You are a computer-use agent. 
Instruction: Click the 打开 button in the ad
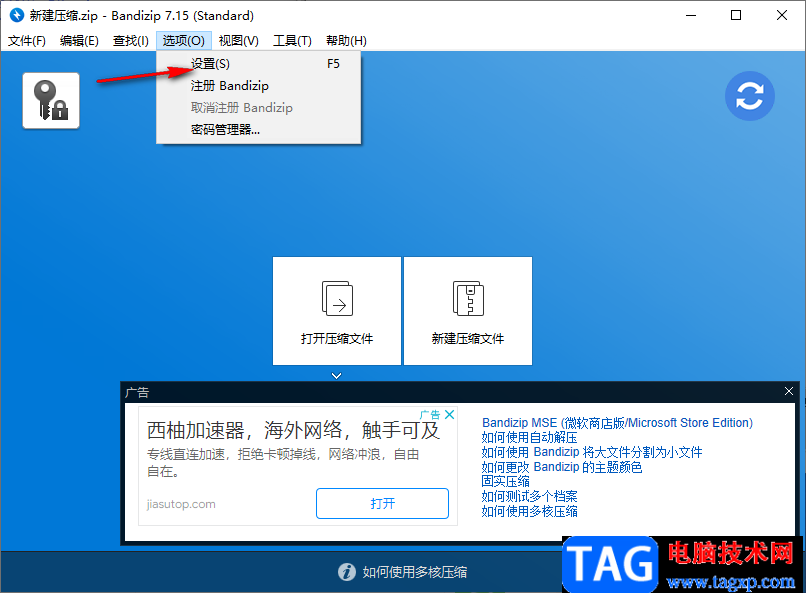pyautogui.click(x=382, y=503)
